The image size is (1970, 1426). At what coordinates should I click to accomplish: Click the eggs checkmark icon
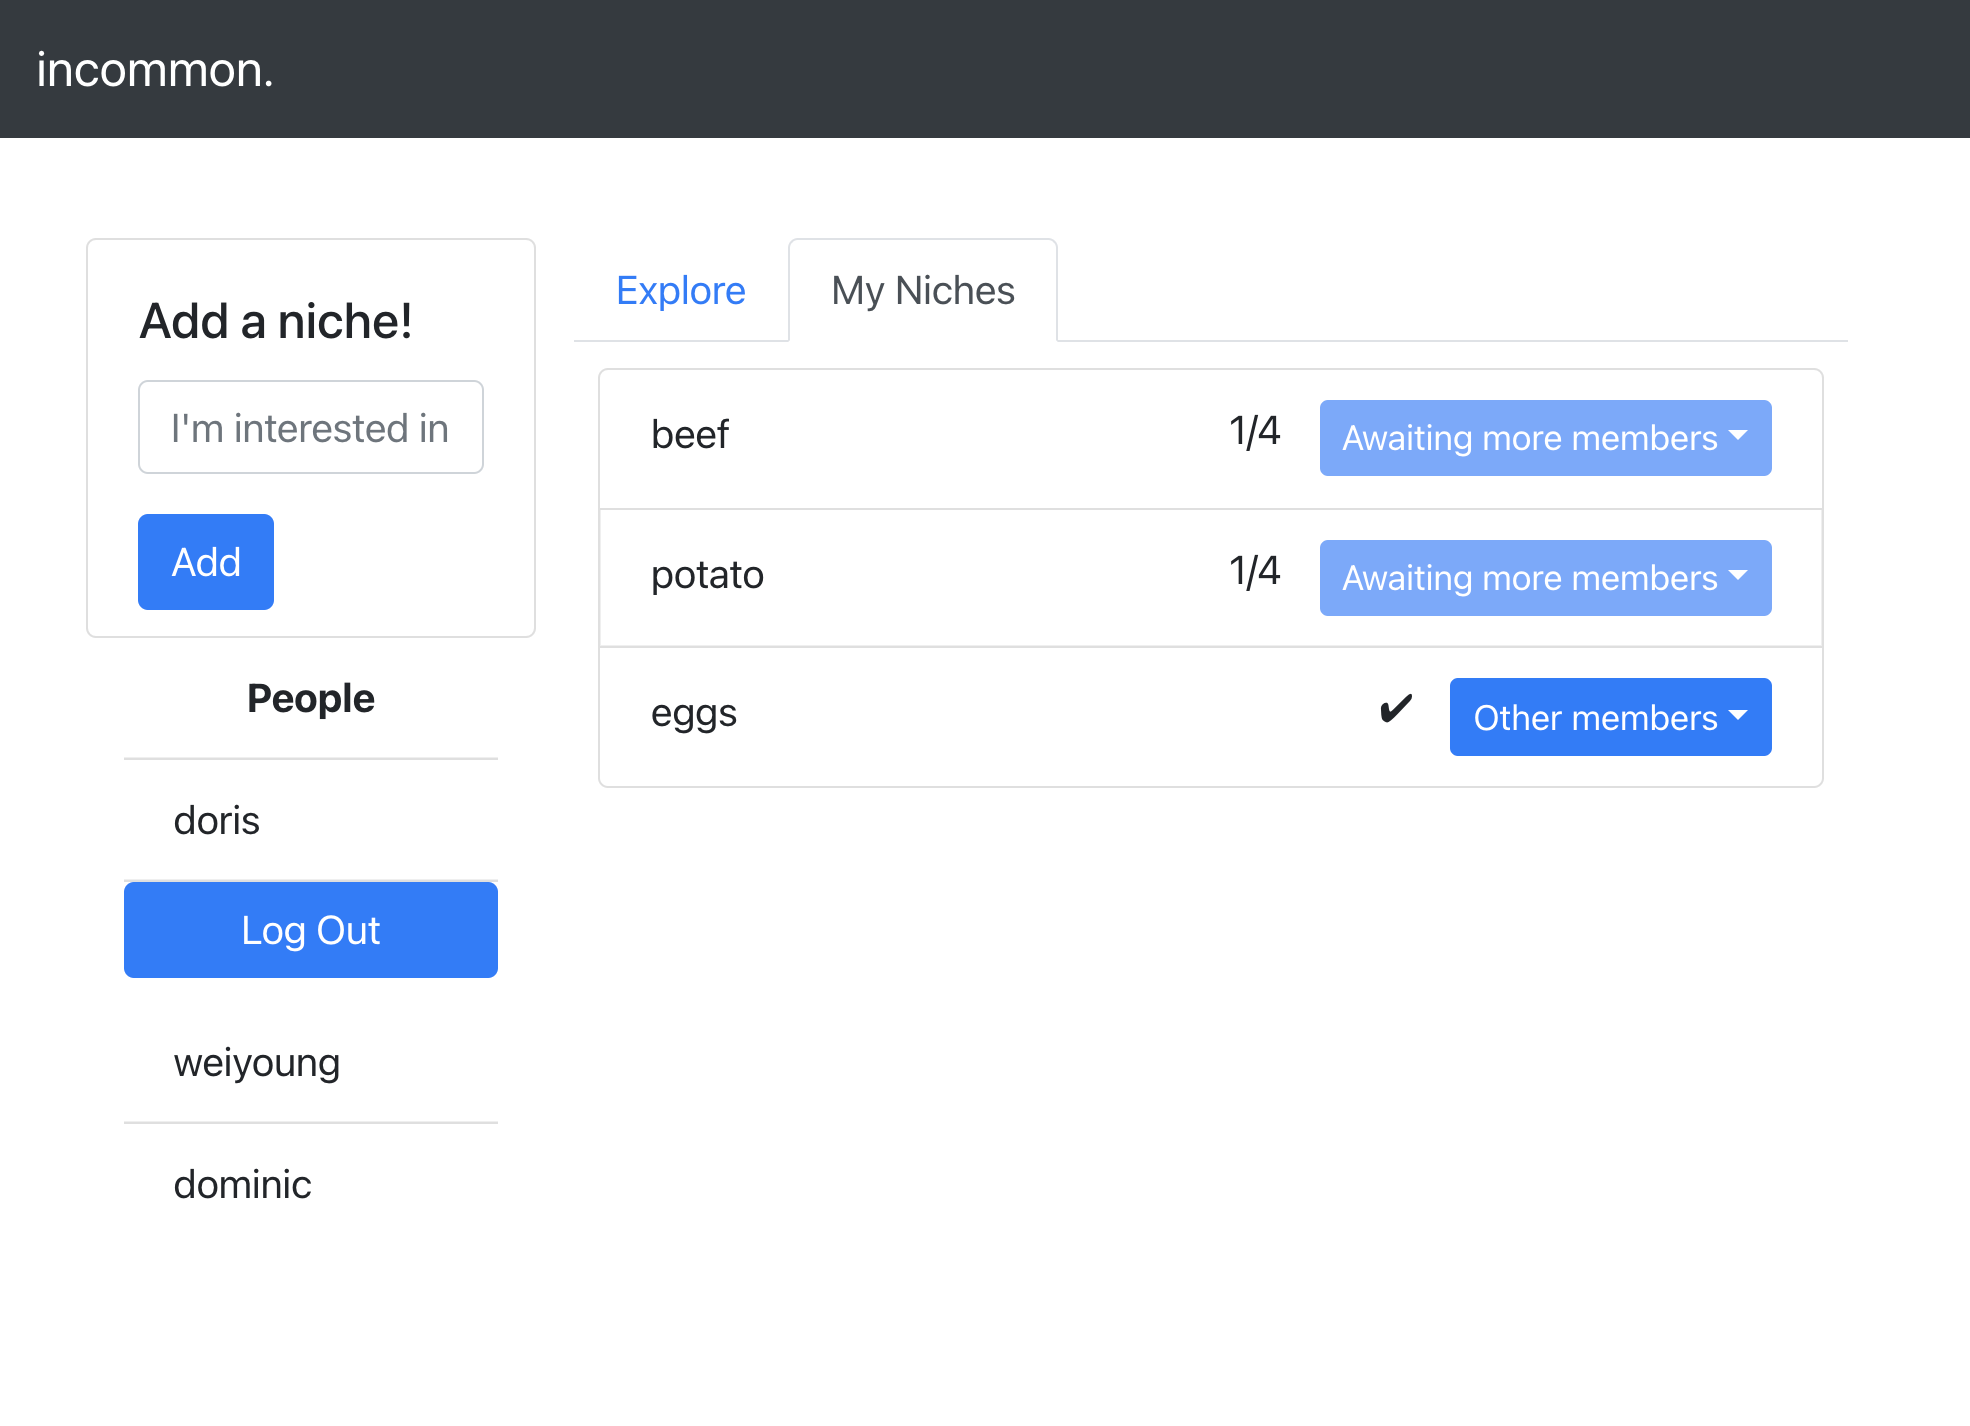(1395, 709)
